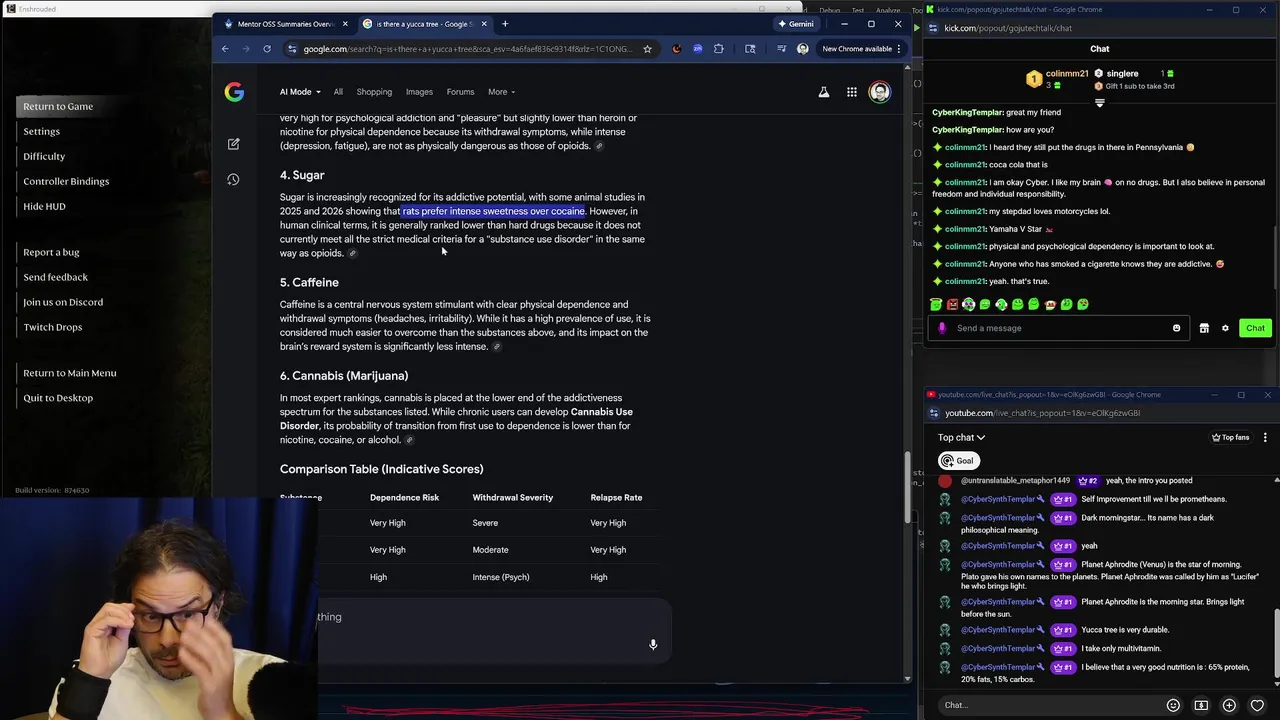This screenshot has width=1280, height=720.
Task: Open the Top chat dropdown in YouTube
Action: pyautogui.click(x=961, y=437)
